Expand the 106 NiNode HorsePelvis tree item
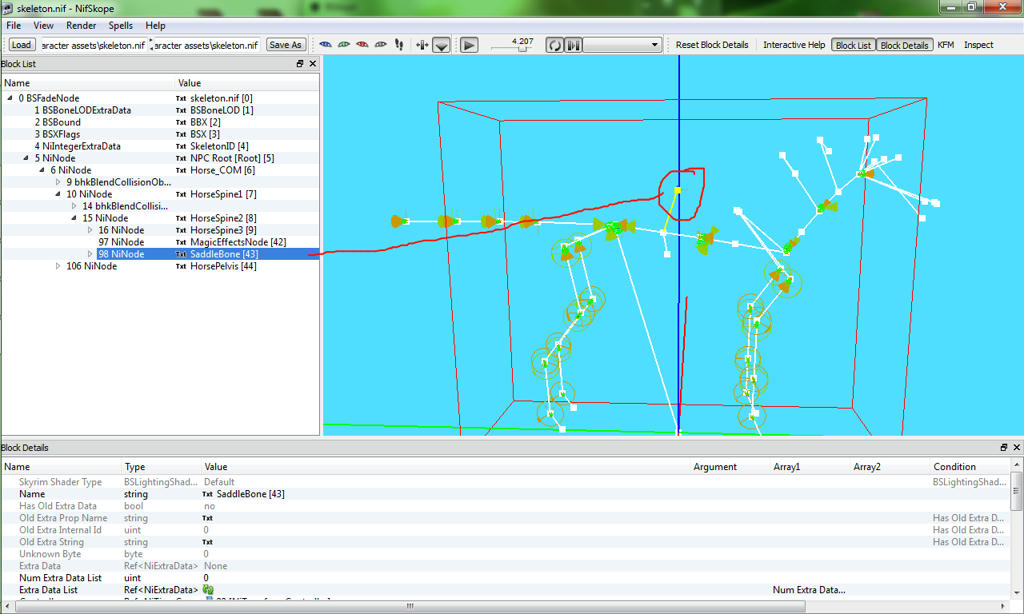The height and width of the screenshot is (614, 1024). coord(58,267)
